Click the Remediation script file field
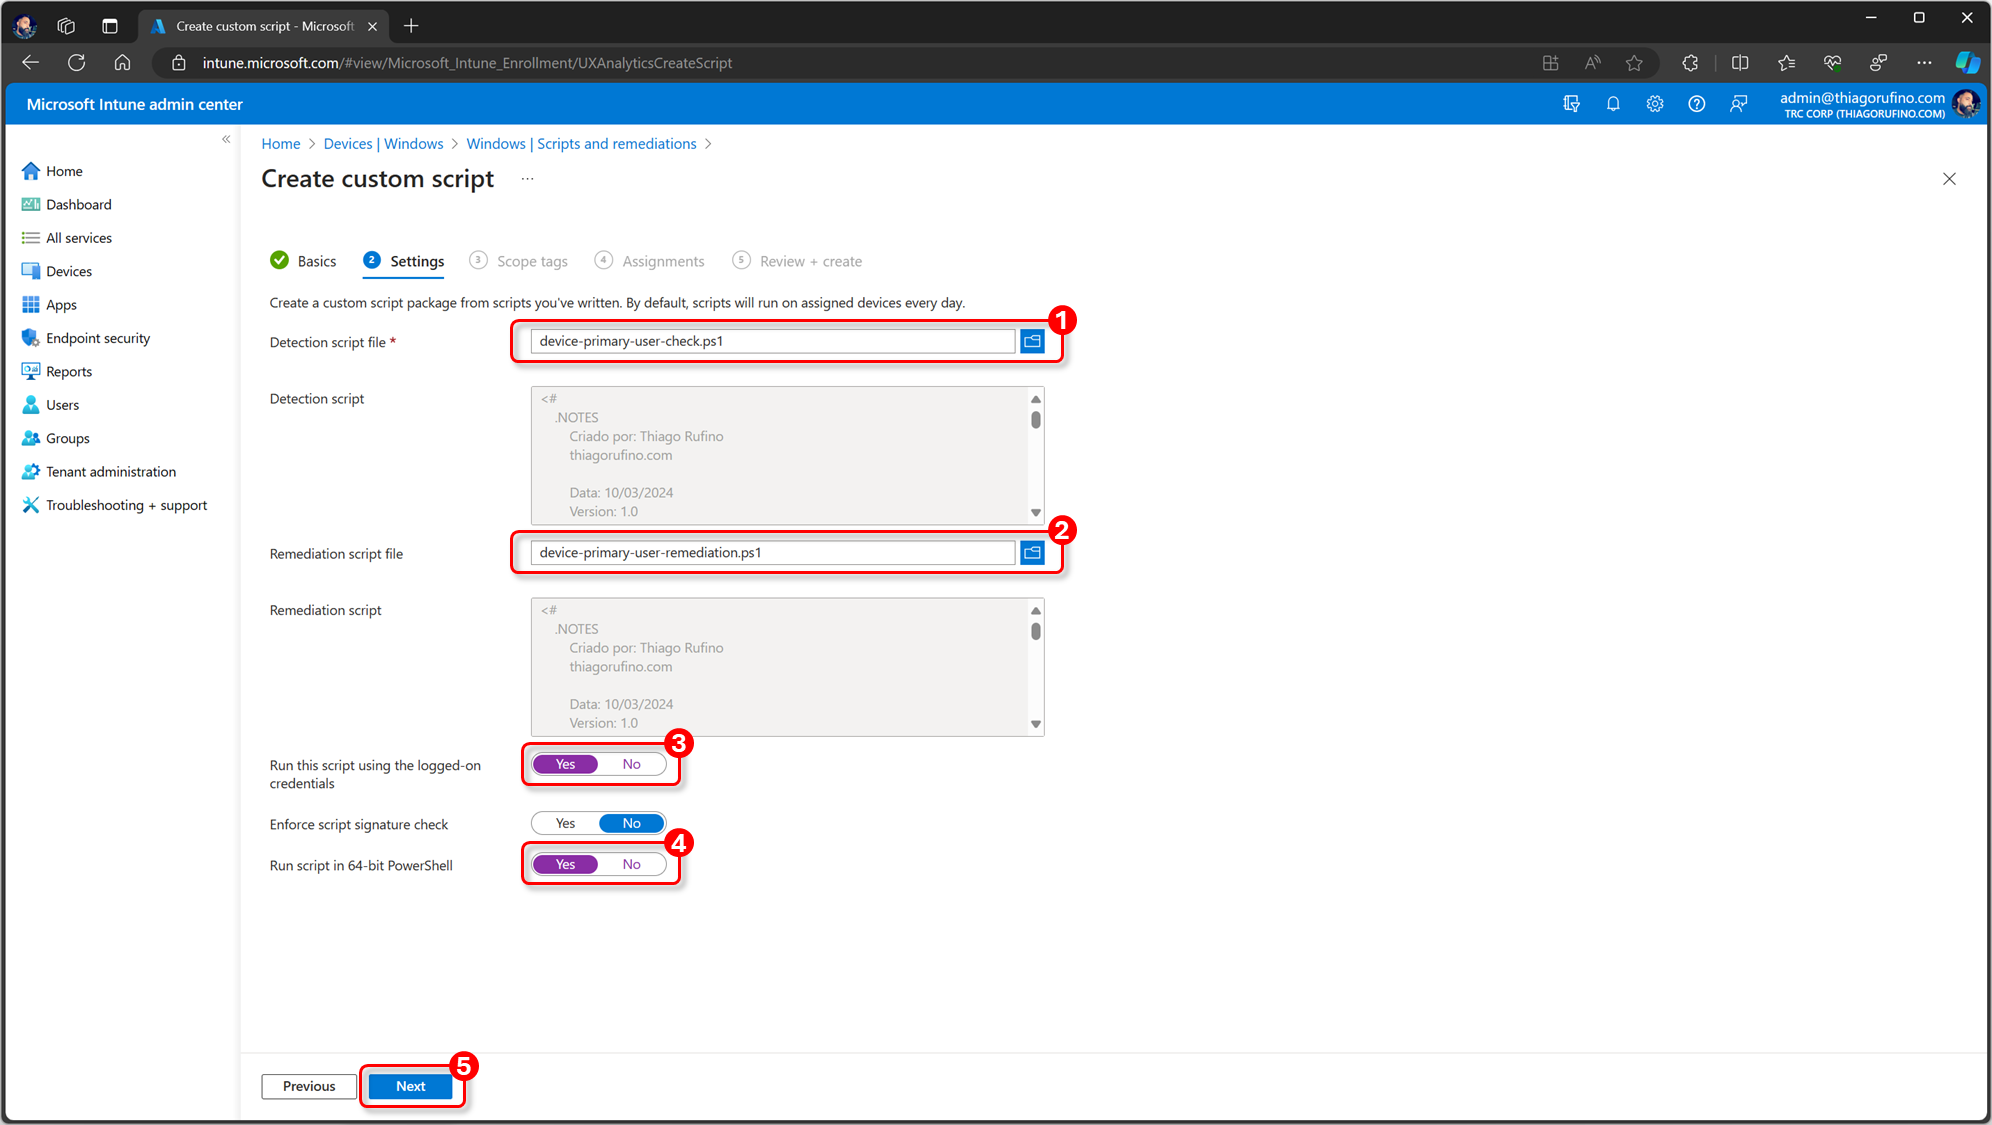Viewport: 1992px width, 1125px height. [773, 552]
